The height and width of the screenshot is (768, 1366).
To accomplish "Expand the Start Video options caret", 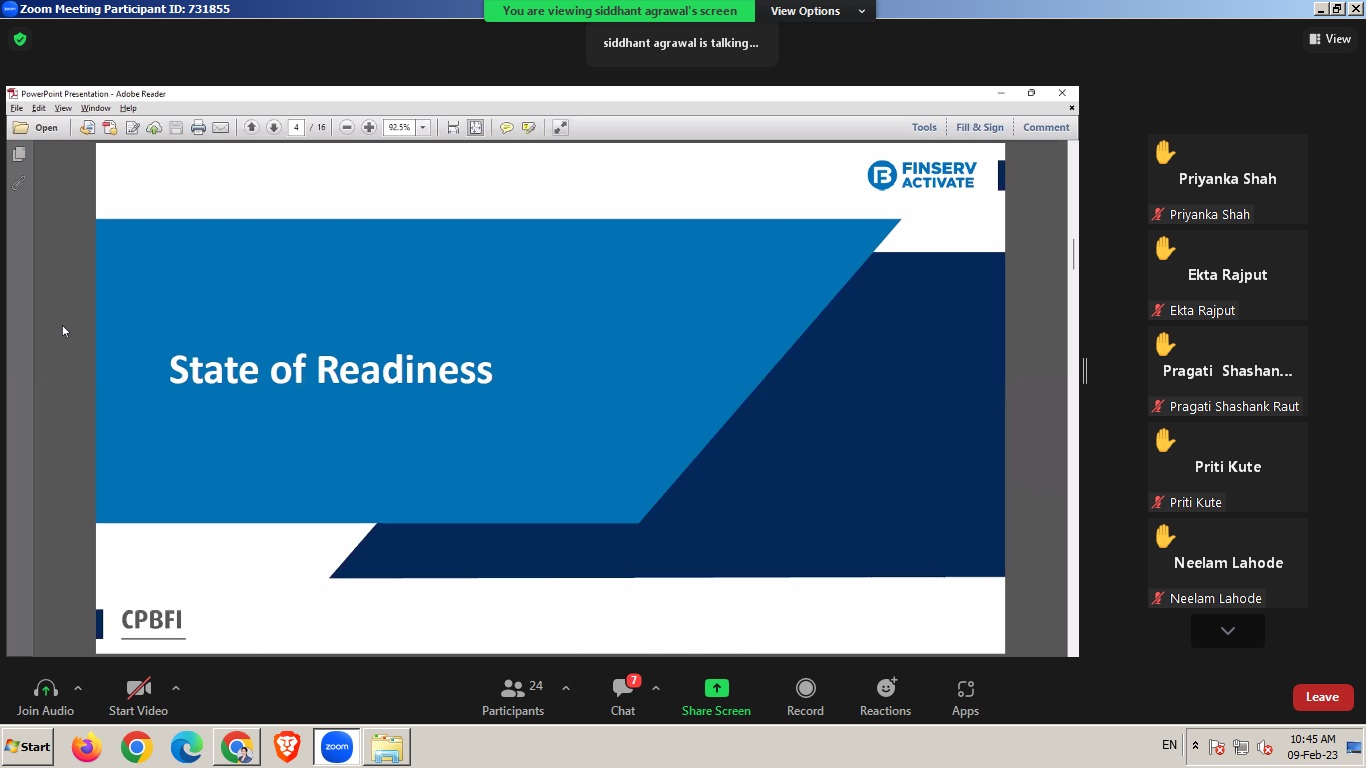I will point(176,688).
